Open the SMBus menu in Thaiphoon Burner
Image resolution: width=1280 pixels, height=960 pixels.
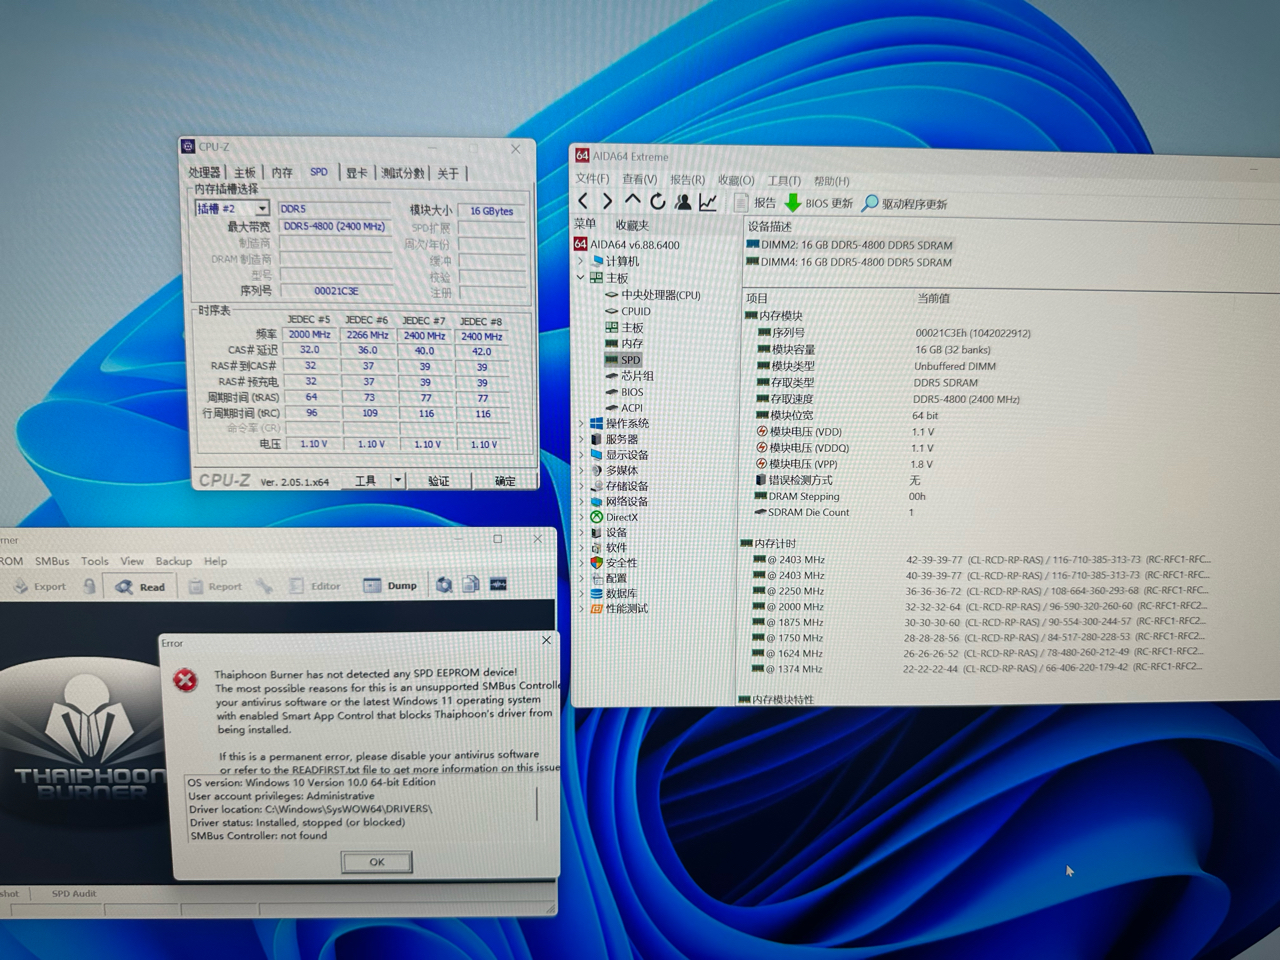coord(51,561)
